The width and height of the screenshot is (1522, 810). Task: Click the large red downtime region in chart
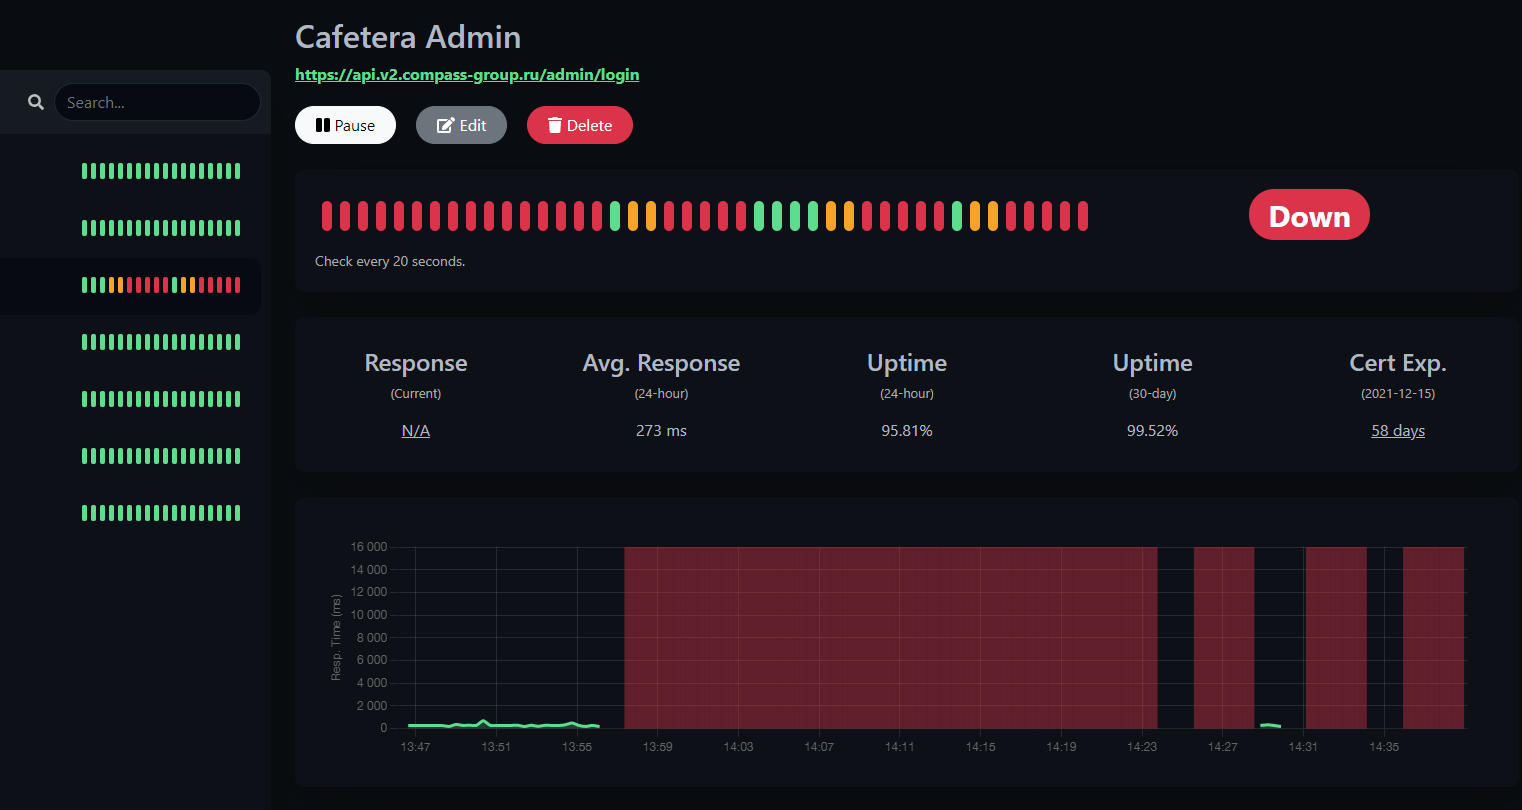point(890,638)
